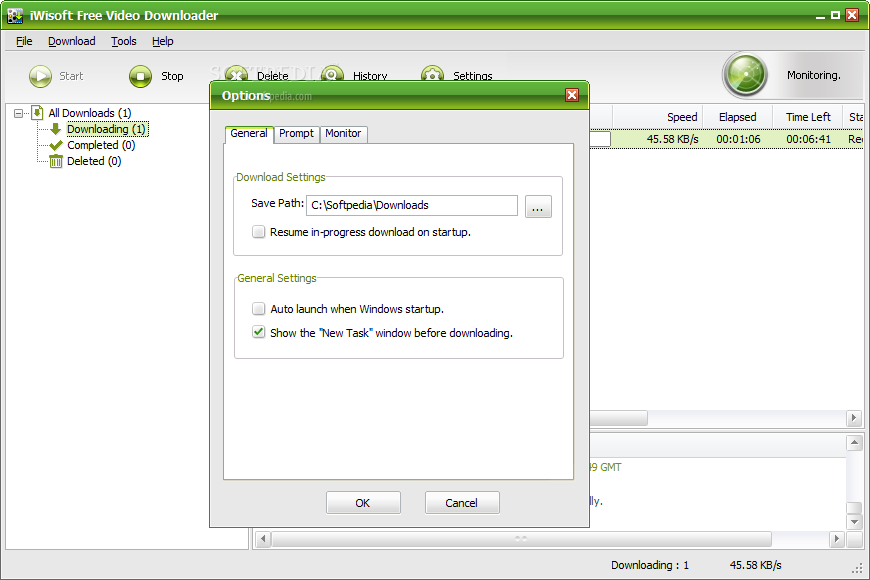Click the log panel scroll down arrow
Screen dimensions: 870x580
coord(854,522)
